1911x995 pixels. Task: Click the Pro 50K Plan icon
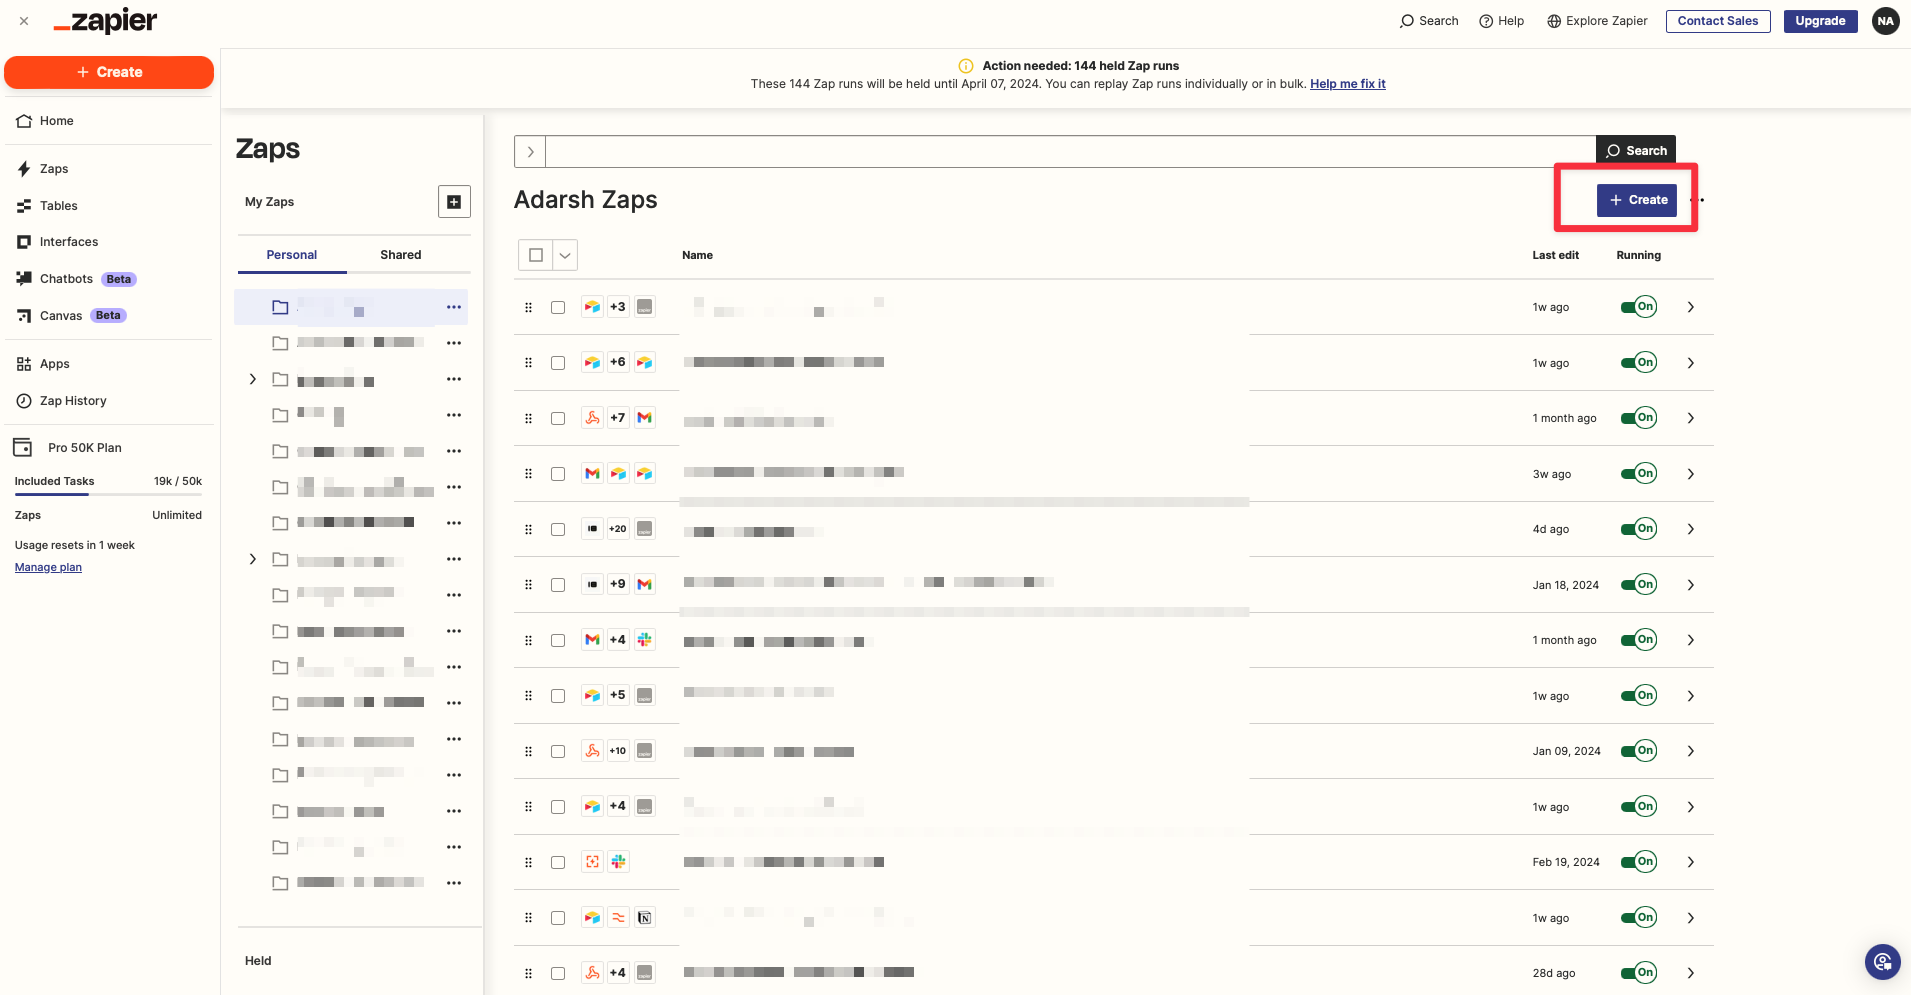pyautogui.click(x=22, y=447)
